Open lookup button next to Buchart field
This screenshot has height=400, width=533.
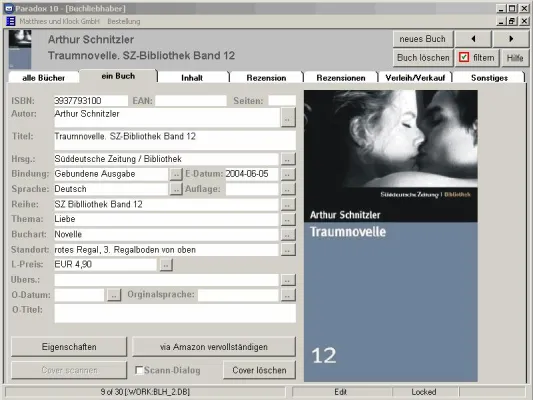tap(288, 234)
